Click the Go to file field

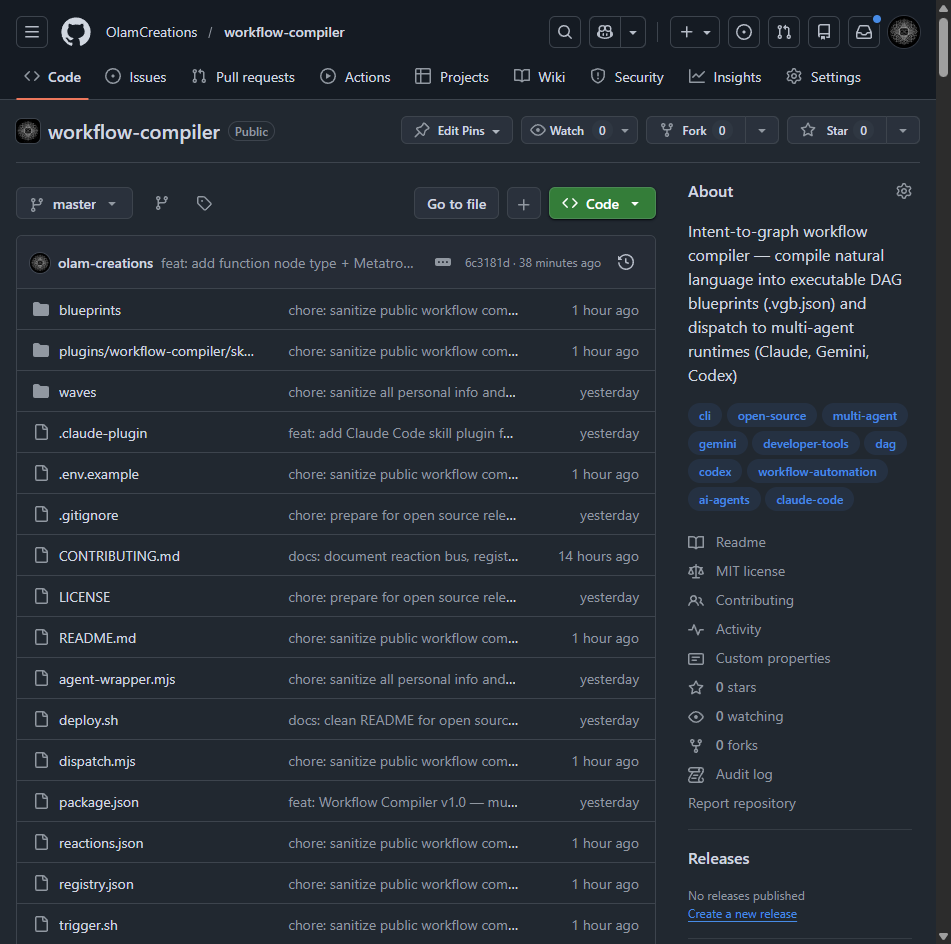[456, 203]
